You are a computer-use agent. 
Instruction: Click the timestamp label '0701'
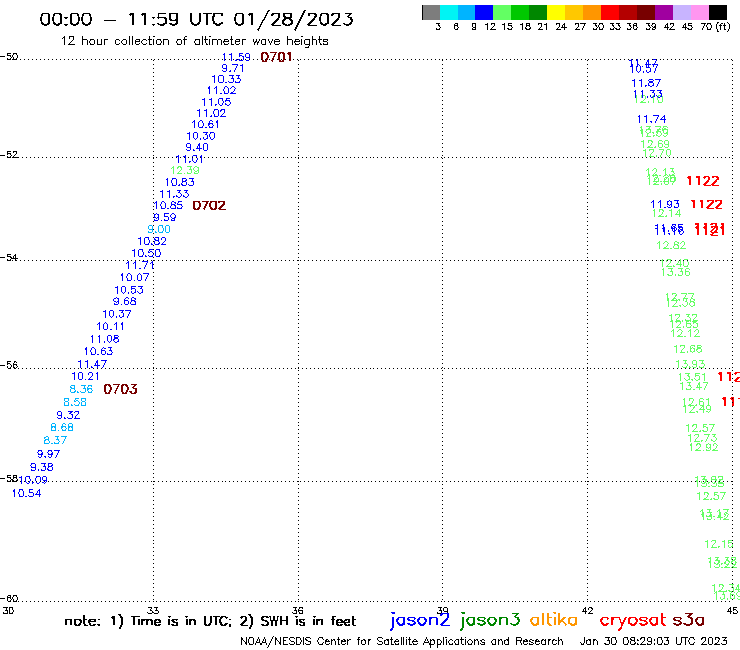pyautogui.click(x=277, y=57)
